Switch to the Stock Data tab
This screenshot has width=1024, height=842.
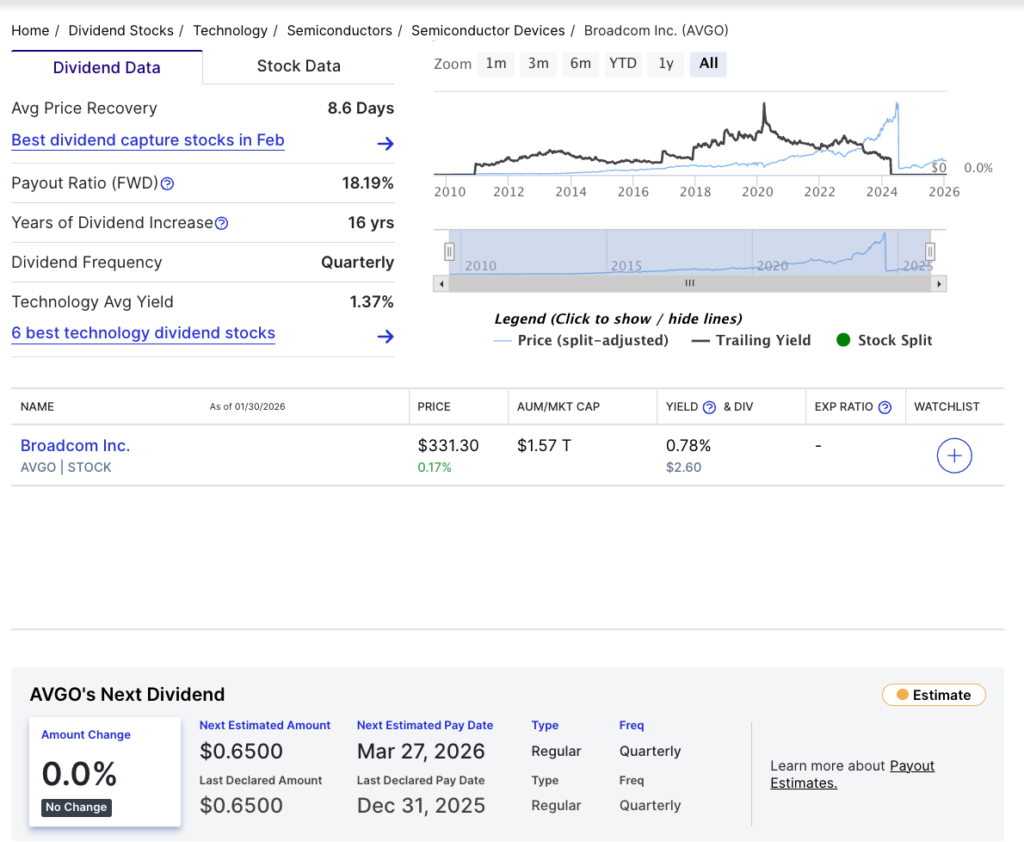[x=298, y=66]
